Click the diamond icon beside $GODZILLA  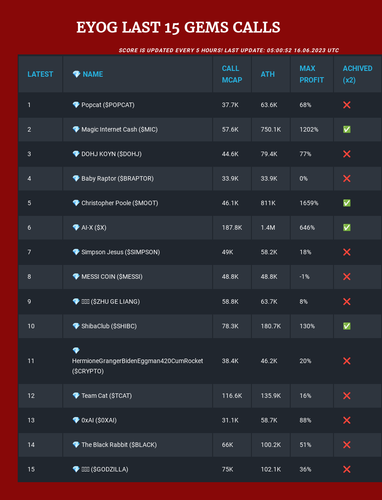click(76, 469)
